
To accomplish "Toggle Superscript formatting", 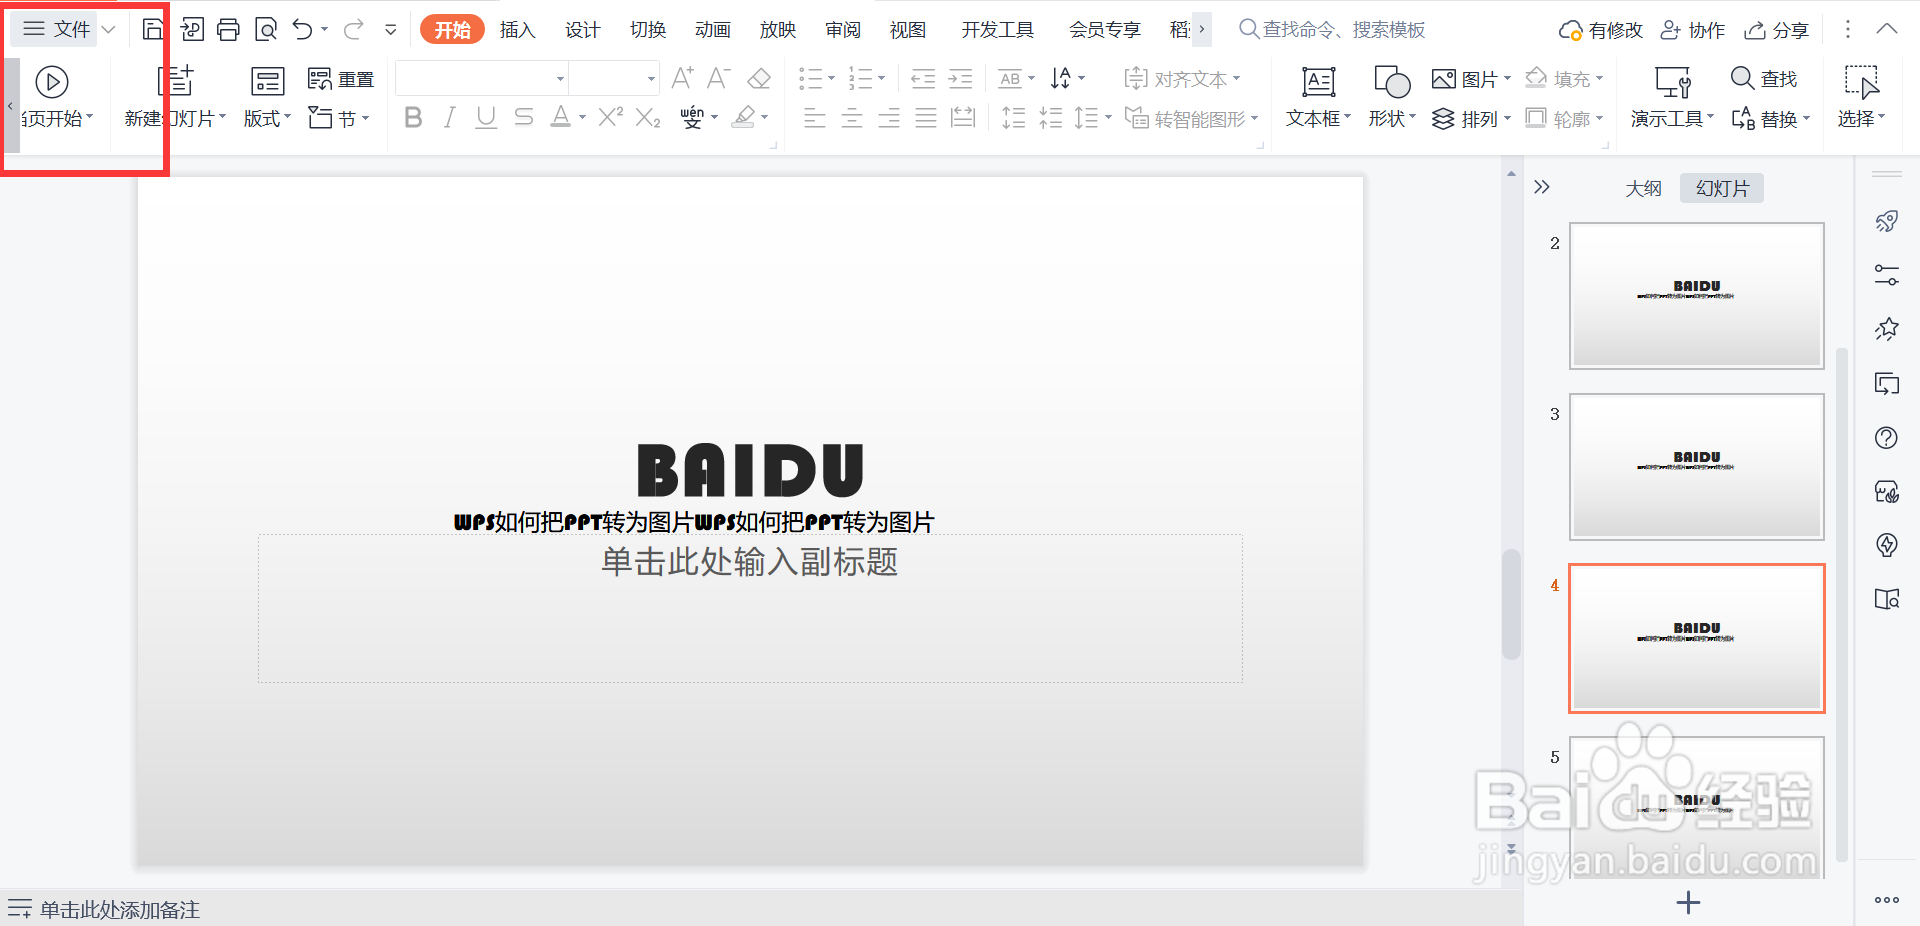I will (x=610, y=118).
